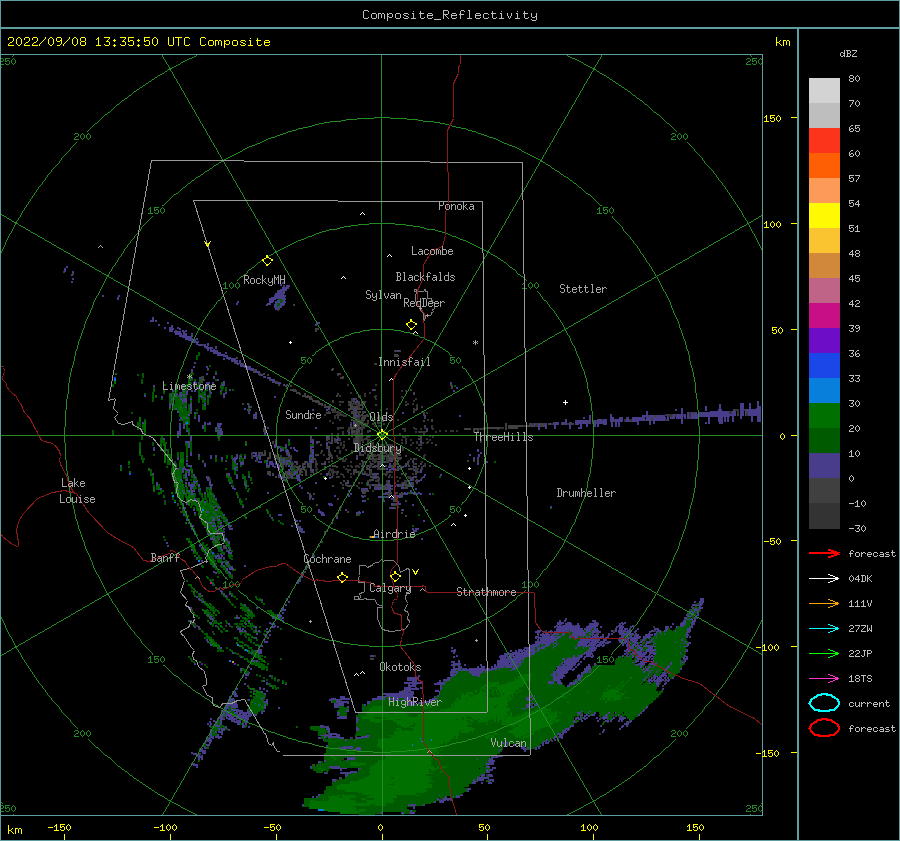
Task: Click the RedDeer city label
Action: pos(424,303)
